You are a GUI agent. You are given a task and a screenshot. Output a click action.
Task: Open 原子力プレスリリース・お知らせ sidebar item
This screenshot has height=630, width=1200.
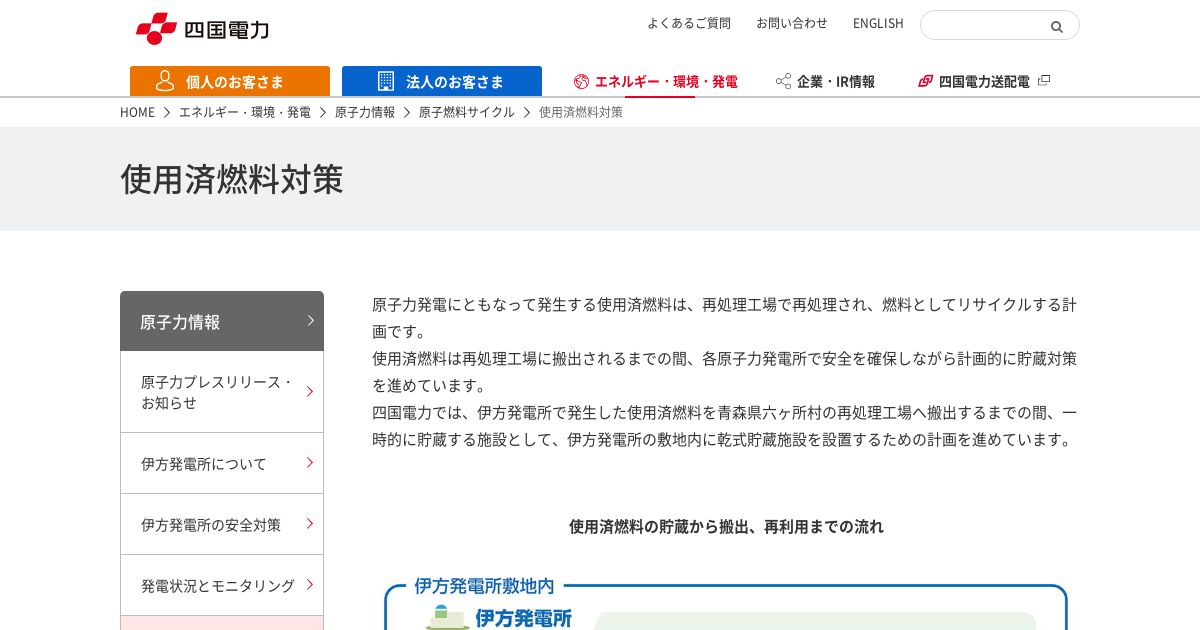coord(222,392)
